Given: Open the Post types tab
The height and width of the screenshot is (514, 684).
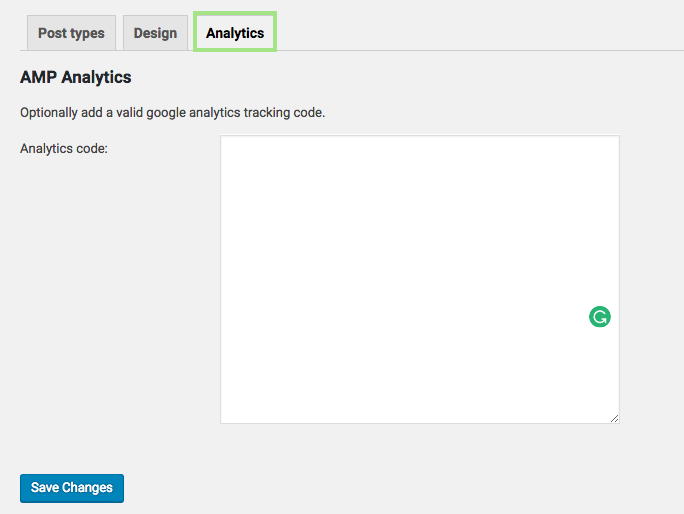Looking at the screenshot, I should [71, 33].
